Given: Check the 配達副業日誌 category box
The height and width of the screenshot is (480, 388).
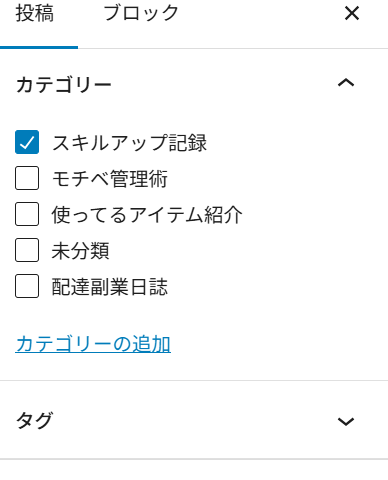Looking at the screenshot, I should coord(27,286).
